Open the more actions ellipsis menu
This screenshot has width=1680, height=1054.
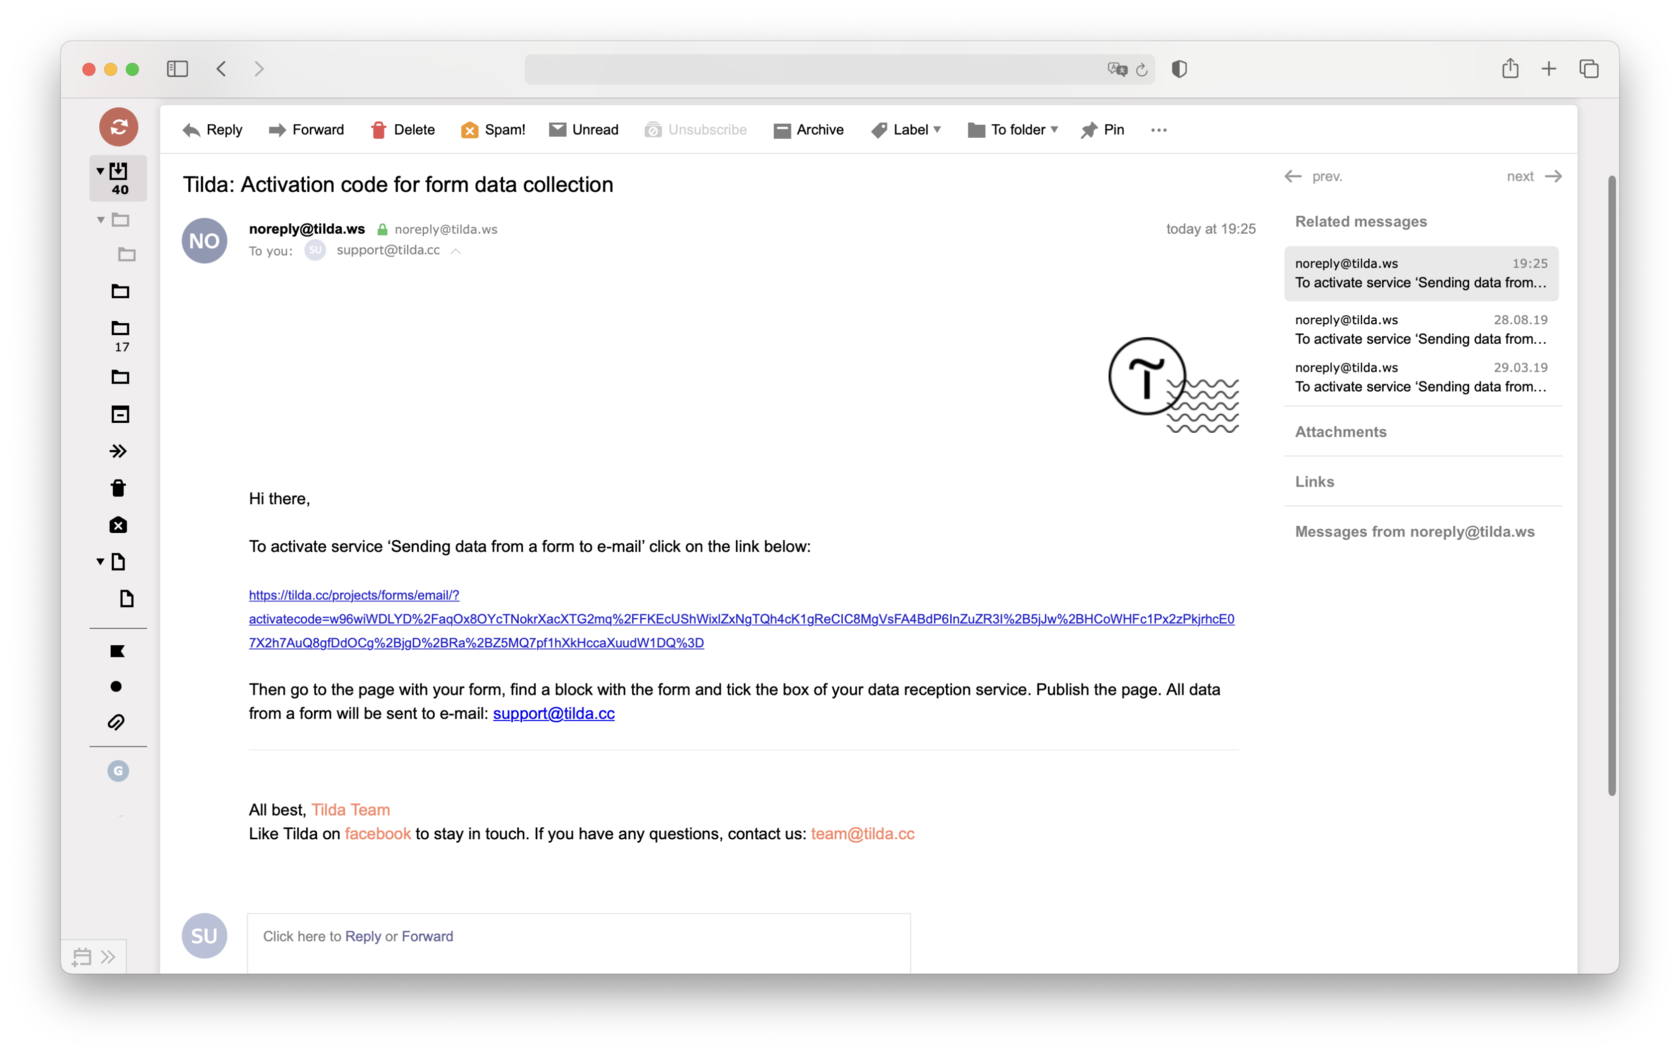(x=1158, y=130)
